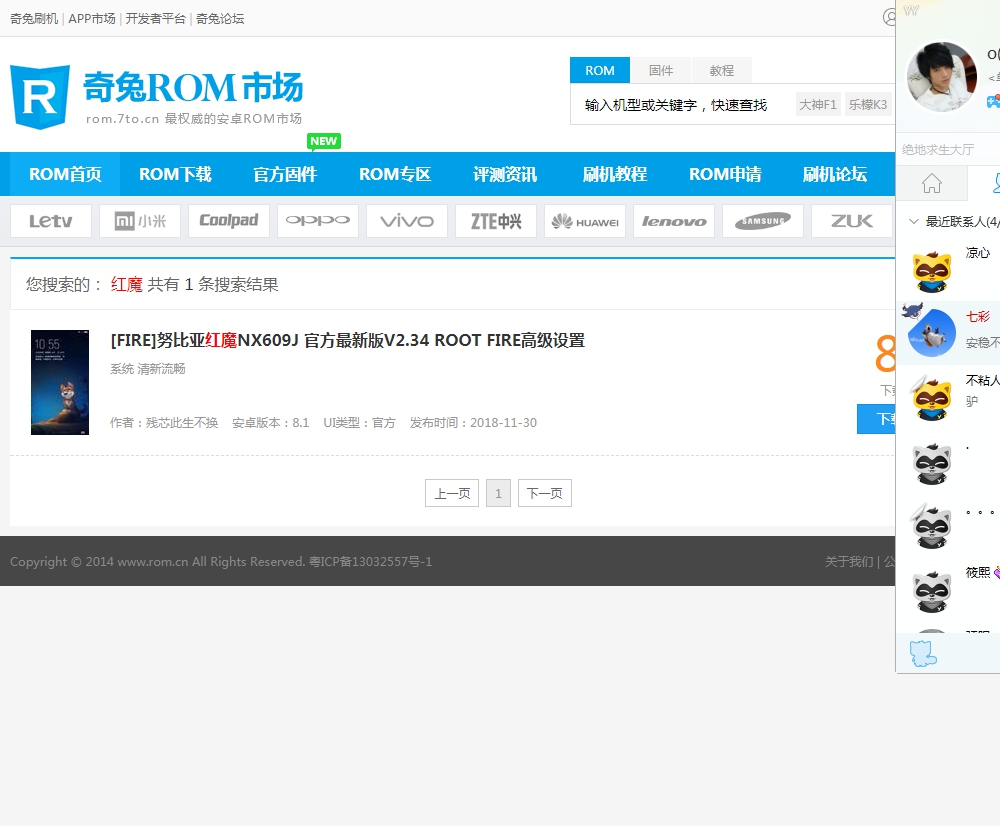
Task: Open the OPPO brand logo
Action: [318, 221]
